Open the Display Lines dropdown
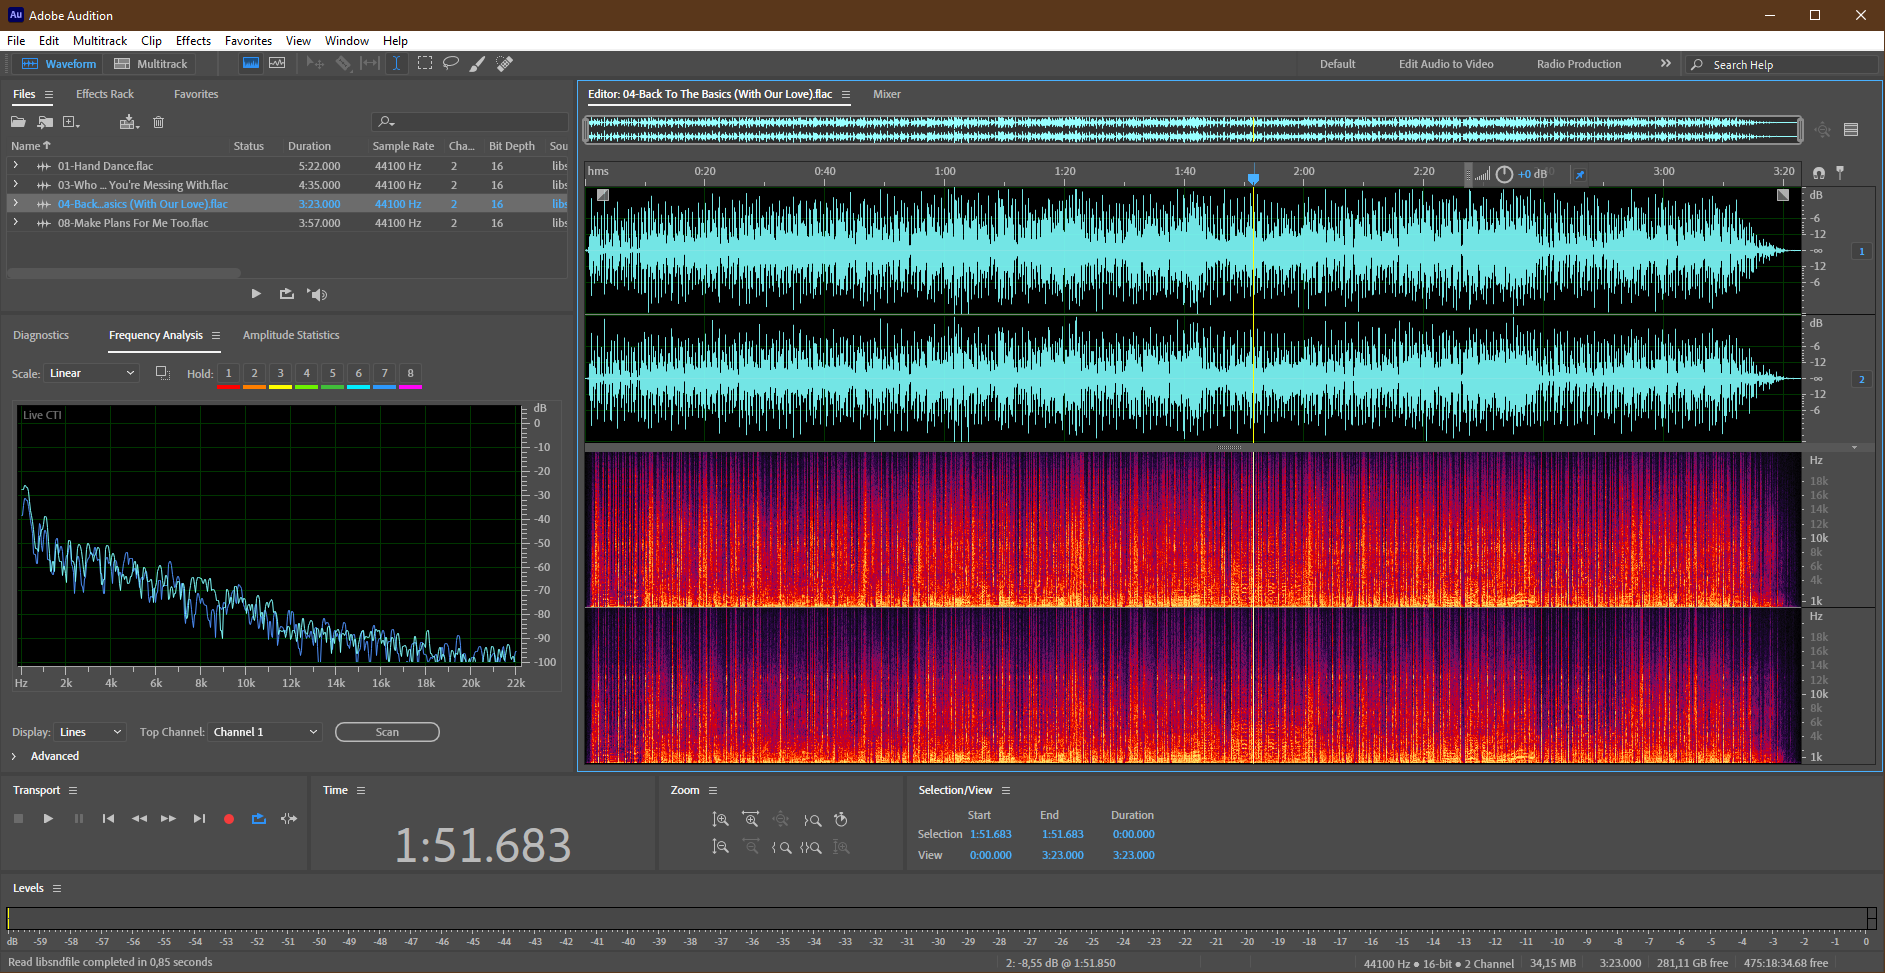 (x=90, y=732)
